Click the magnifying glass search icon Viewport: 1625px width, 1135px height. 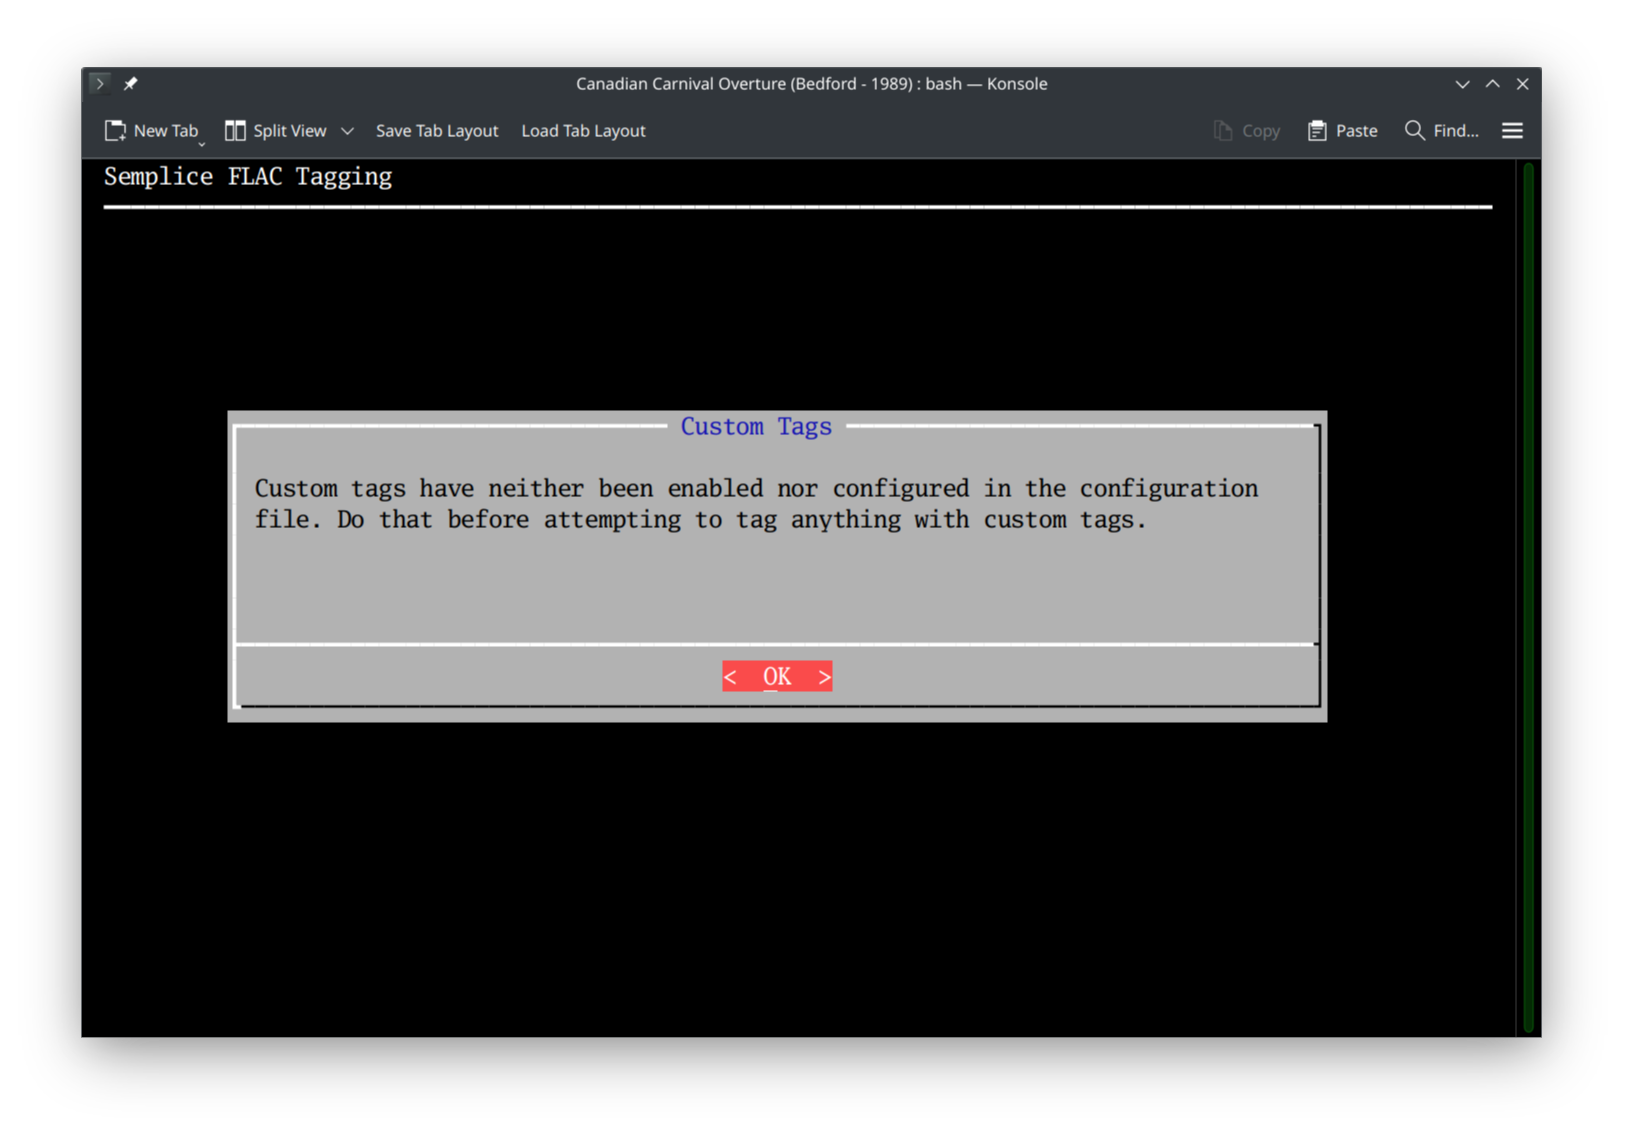[x=1413, y=130]
